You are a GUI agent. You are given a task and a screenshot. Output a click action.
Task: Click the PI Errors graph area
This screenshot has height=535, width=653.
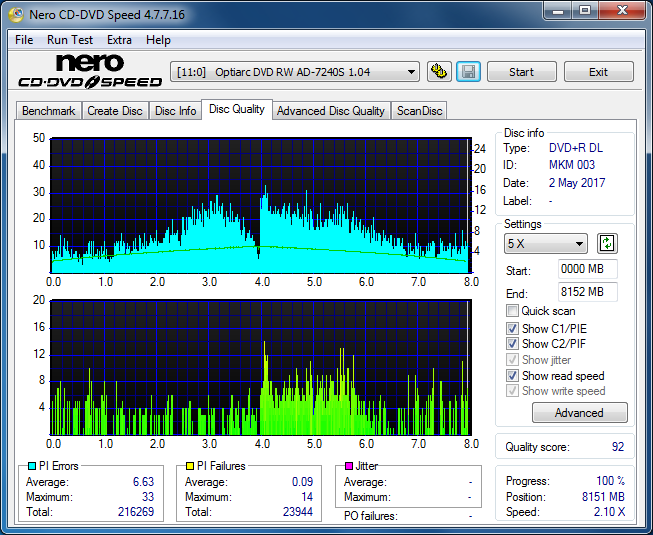click(x=261, y=206)
